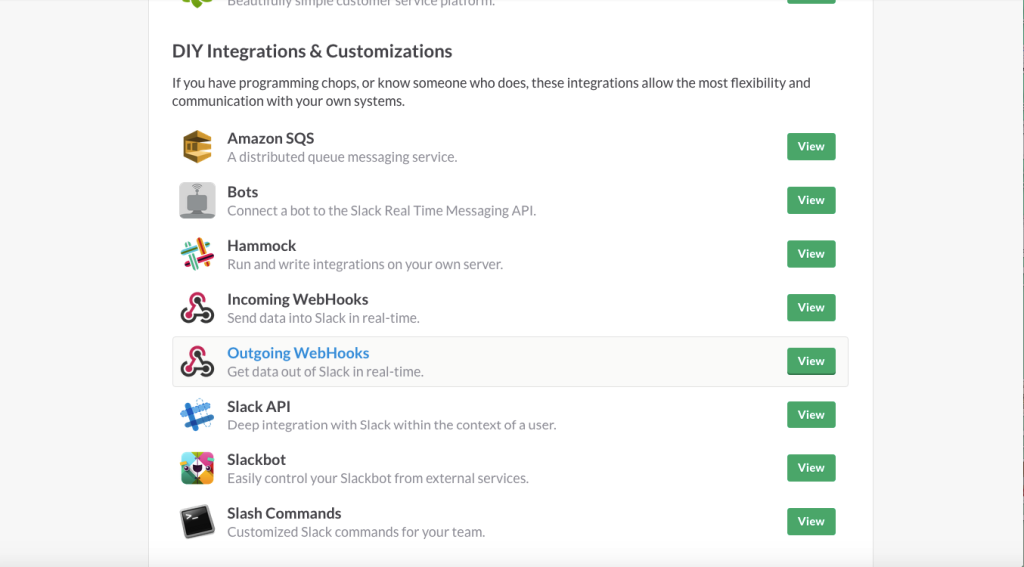Click the Incoming WebHooks icon
This screenshot has width=1024, height=567.
click(x=197, y=308)
